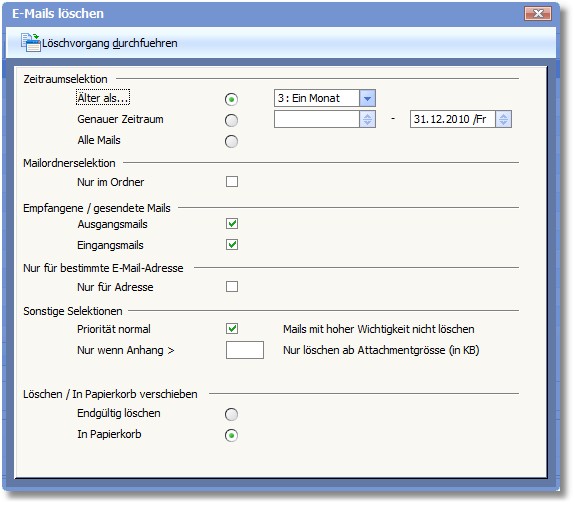Image resolution: width=574 pixels, height=505 pixels.
Task: Click the start date field spinner
Action: pyautogui.click(x=368, y=119)
